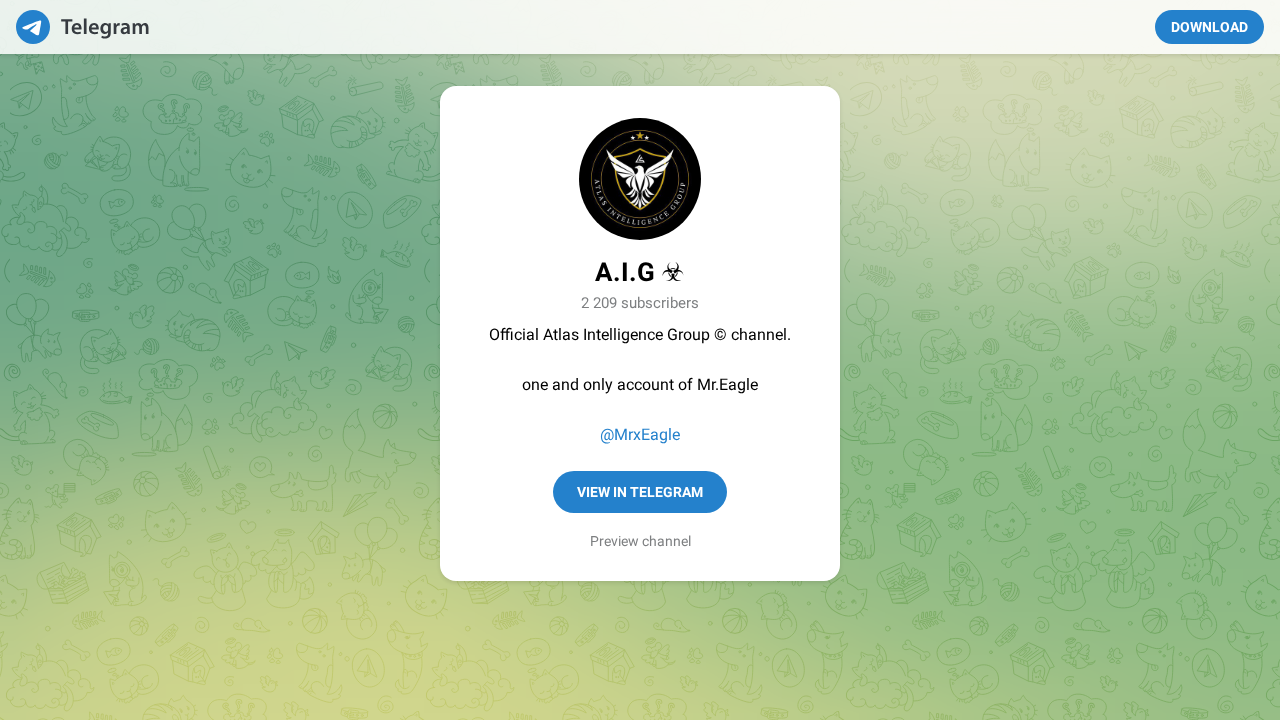This screenshot has height=720, width=1280.
Task: Click the word 'channel.' ending the description
Action: (761, 335)
